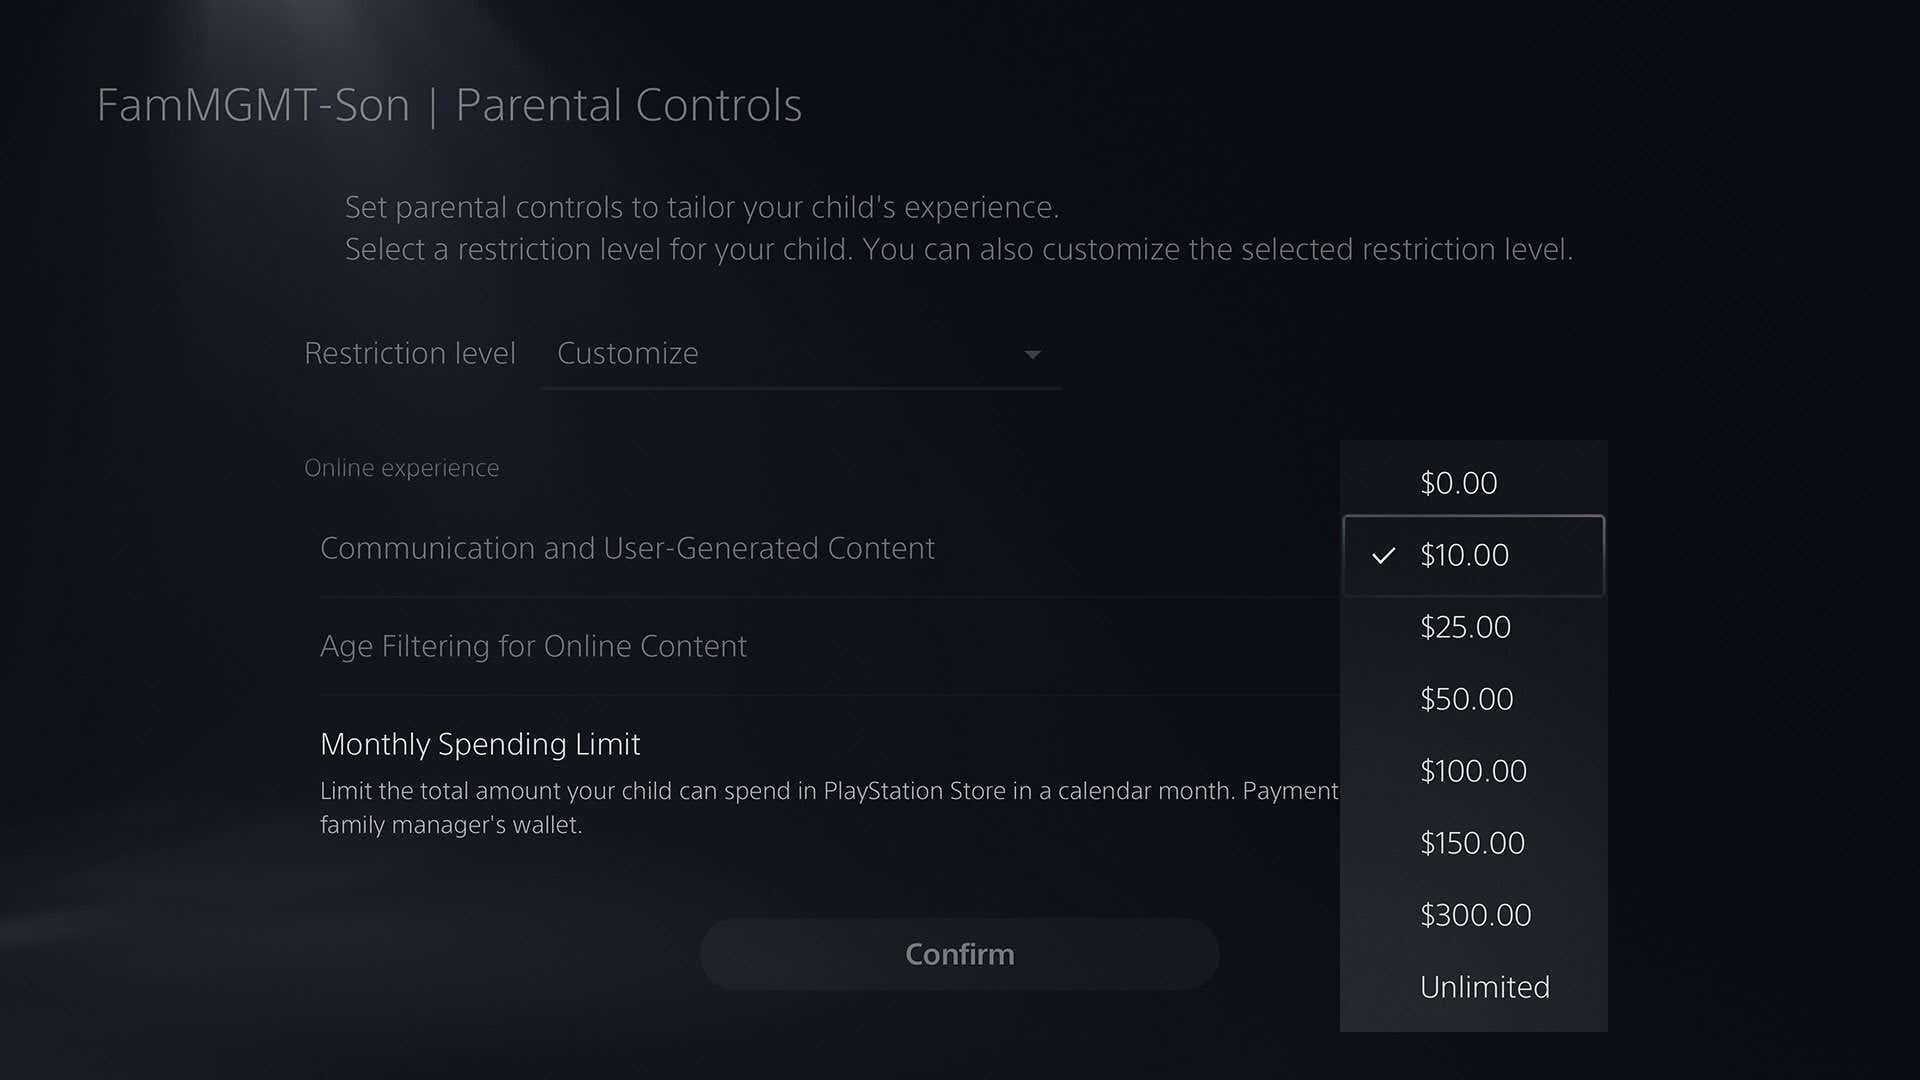Click the highlighted $10.00 list row
Viewport: 1920px width, 1080px height.
pyautogui.click(x=1472, y=556)
